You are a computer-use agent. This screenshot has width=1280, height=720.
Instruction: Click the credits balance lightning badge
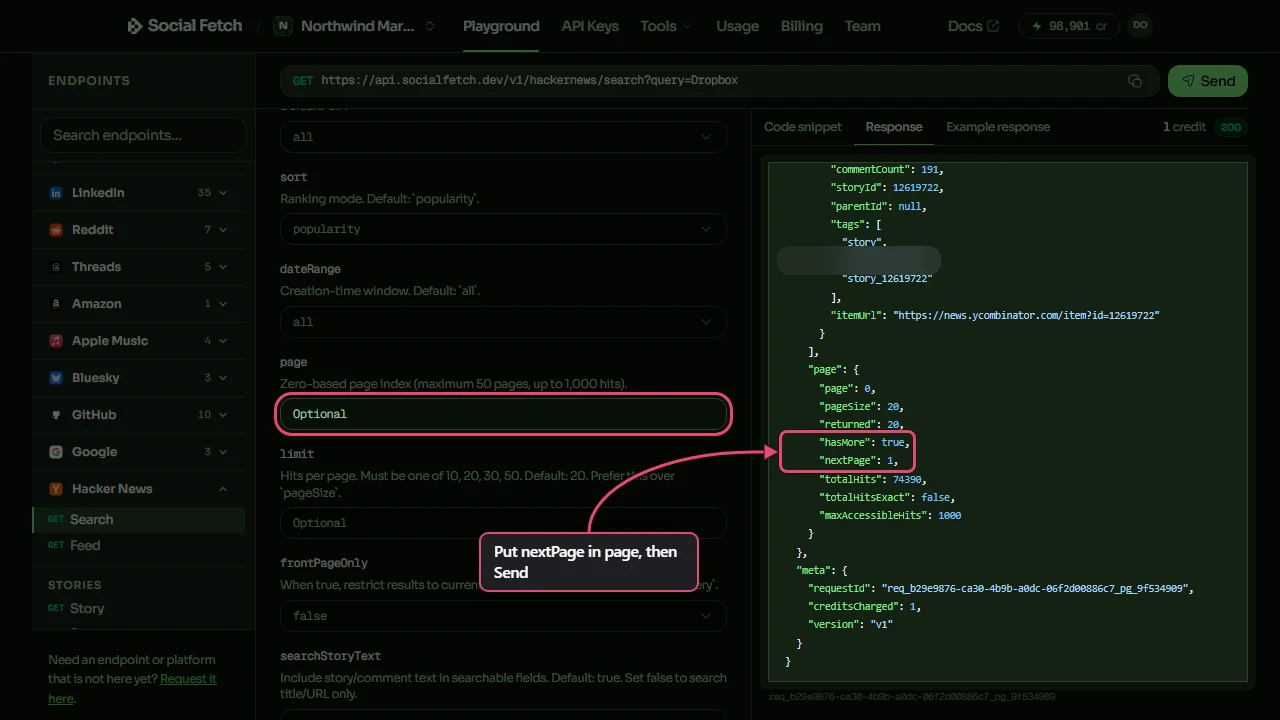[1068, 26]
